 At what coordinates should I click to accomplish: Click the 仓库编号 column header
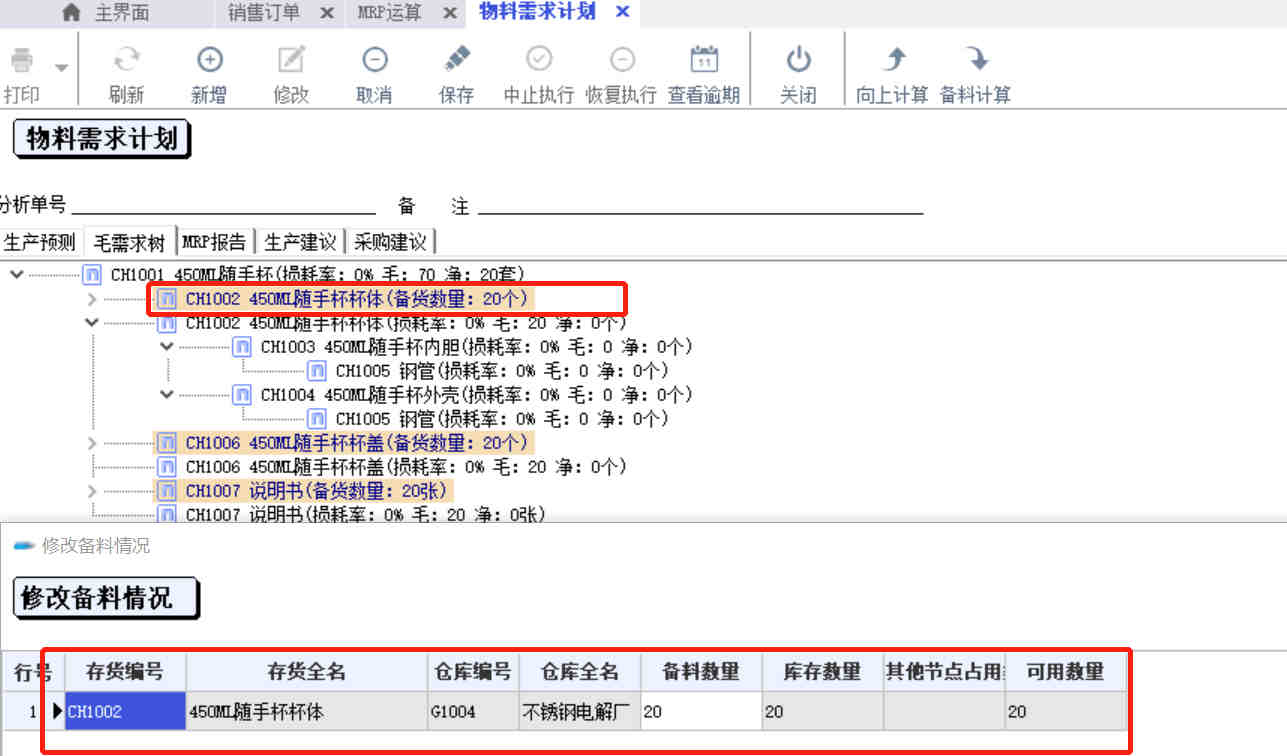coord(473,672)
